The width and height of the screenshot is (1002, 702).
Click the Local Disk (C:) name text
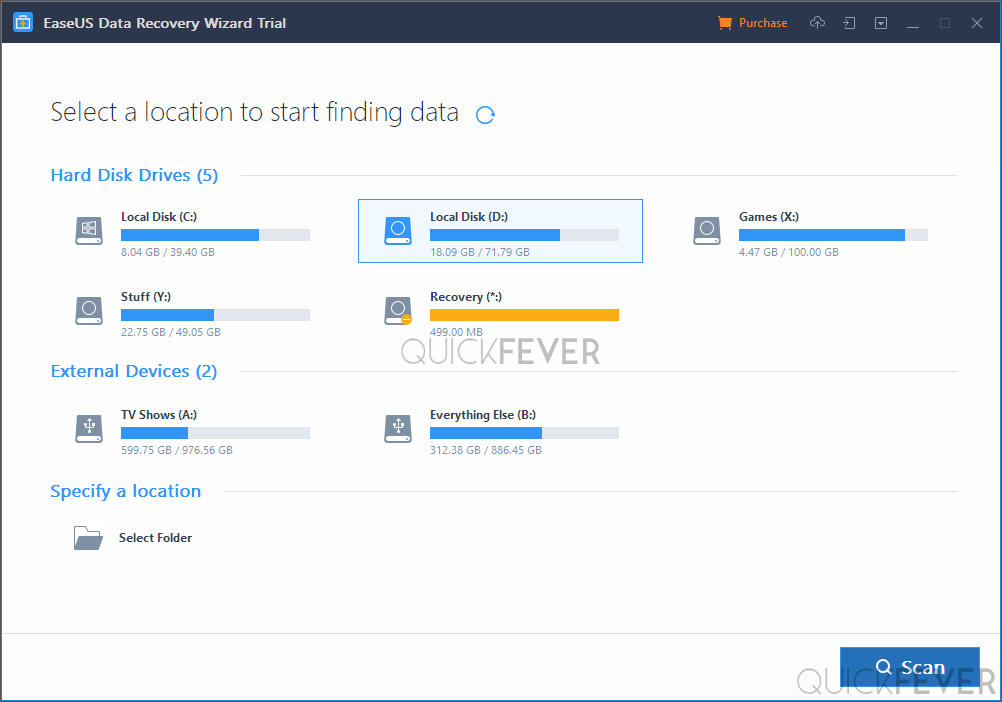coord(159,217)
